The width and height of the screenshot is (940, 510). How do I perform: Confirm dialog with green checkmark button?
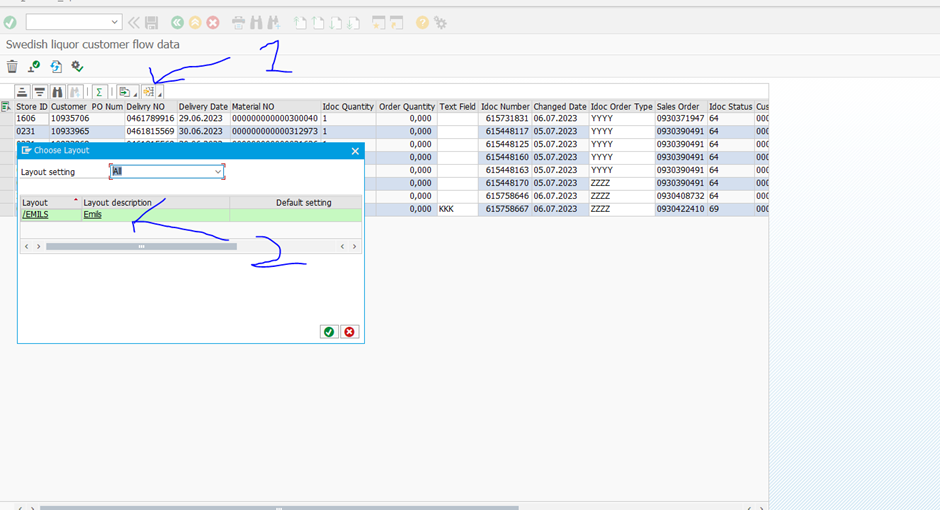(329, 332)
